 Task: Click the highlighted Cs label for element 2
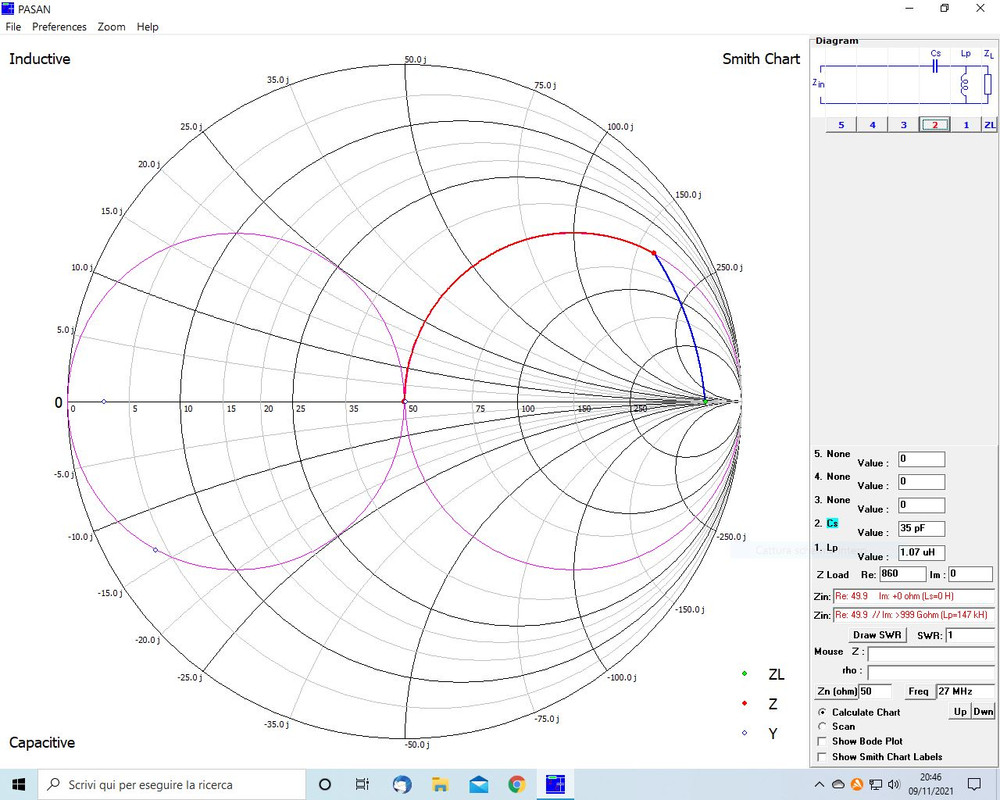832,523
